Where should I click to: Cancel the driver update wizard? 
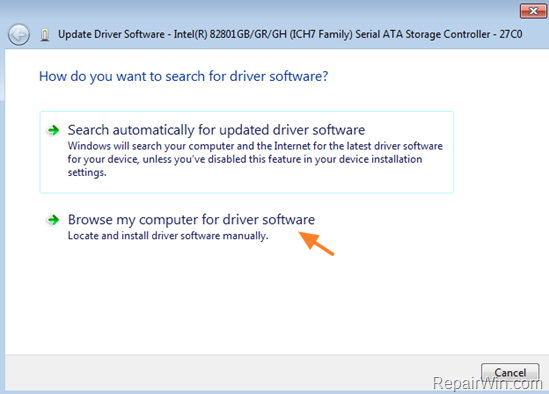coord(510,373)
